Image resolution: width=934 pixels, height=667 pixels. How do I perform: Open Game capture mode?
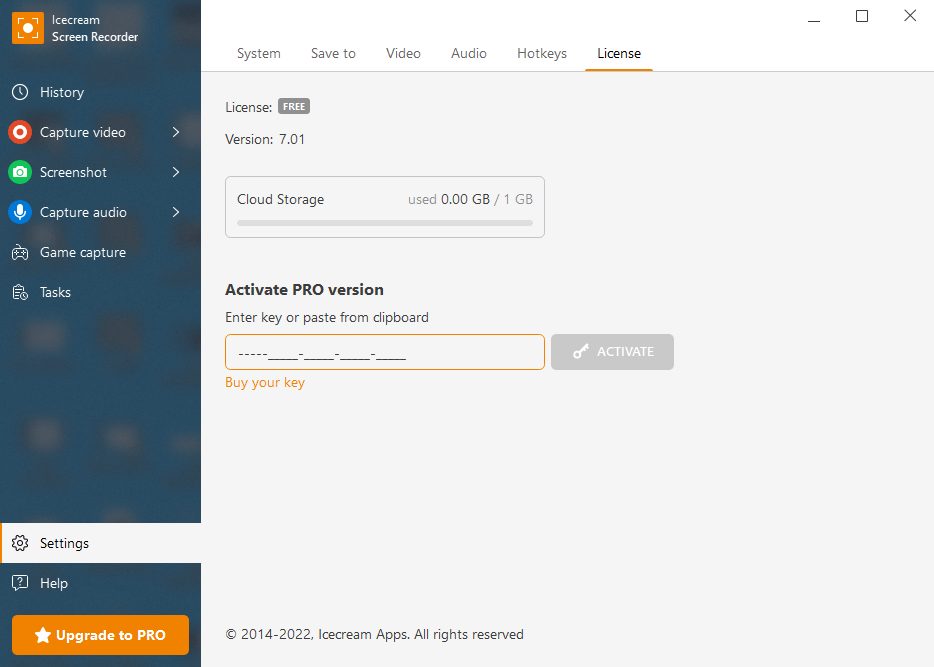point(82,252)
